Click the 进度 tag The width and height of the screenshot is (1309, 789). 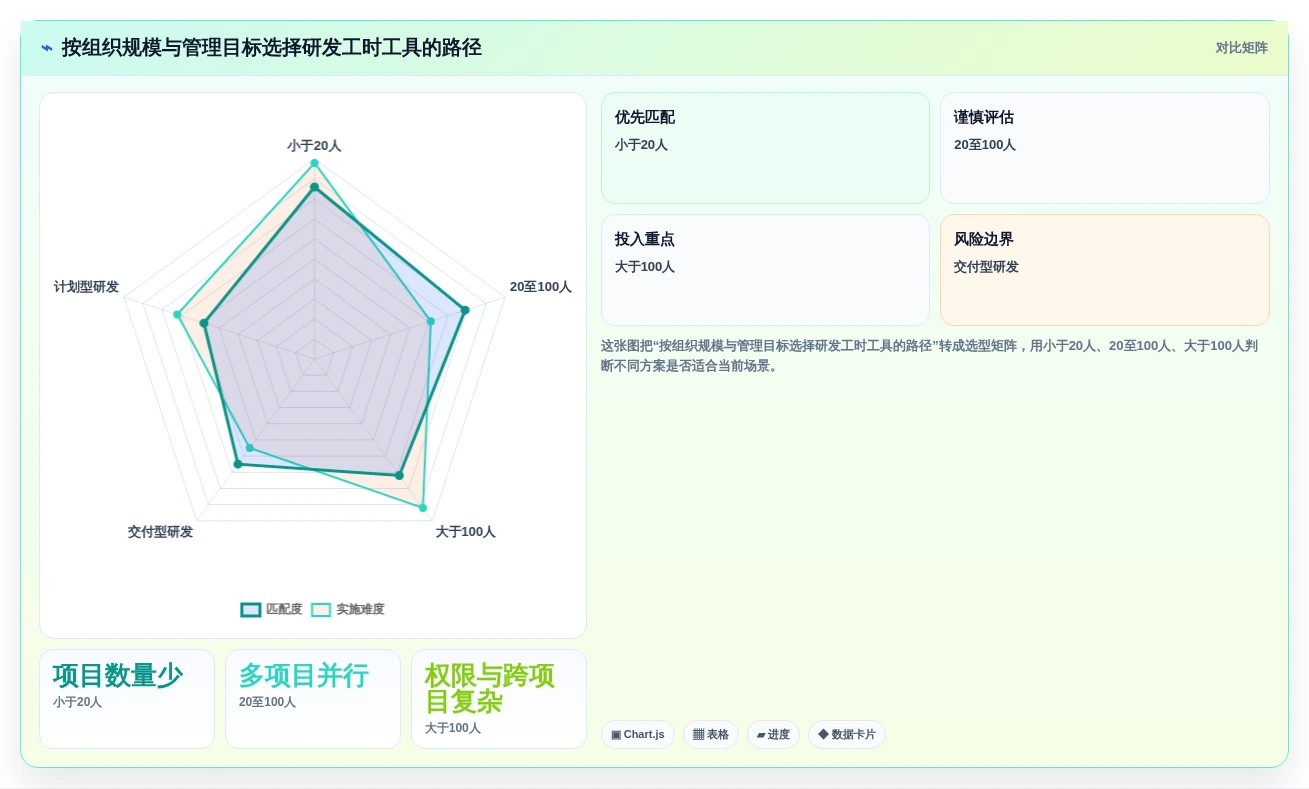click(773, 735)
